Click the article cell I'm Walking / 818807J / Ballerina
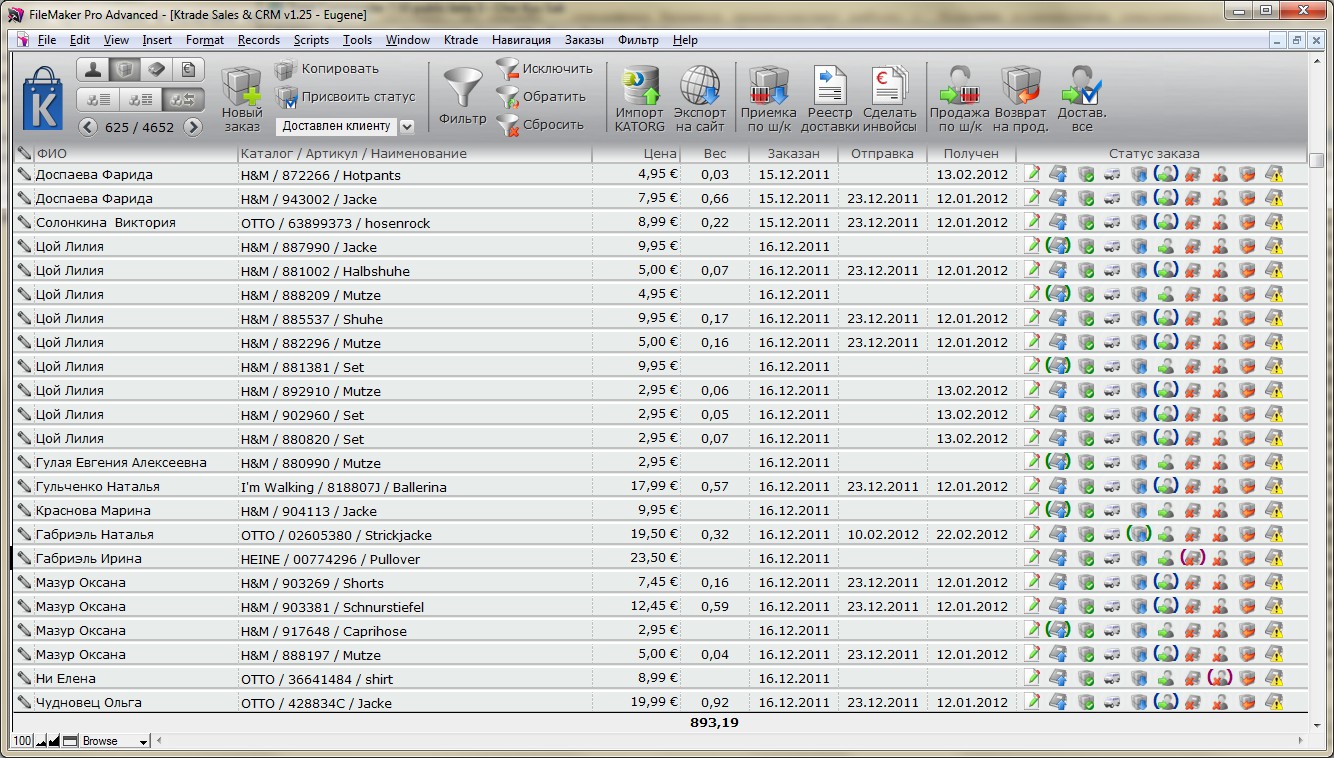 point(415,486)
